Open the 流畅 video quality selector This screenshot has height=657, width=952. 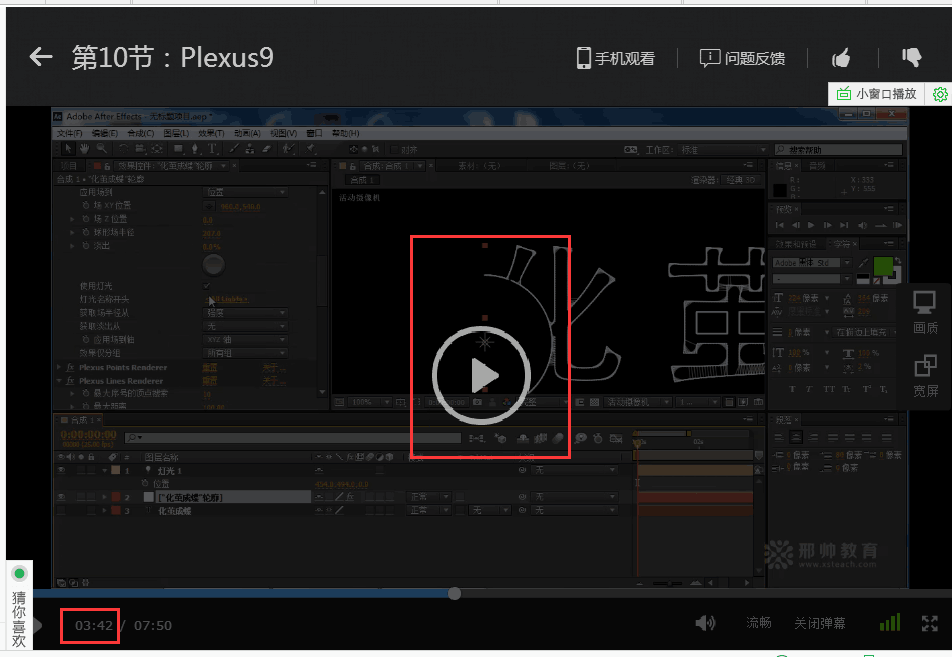(x=758, y=623)
